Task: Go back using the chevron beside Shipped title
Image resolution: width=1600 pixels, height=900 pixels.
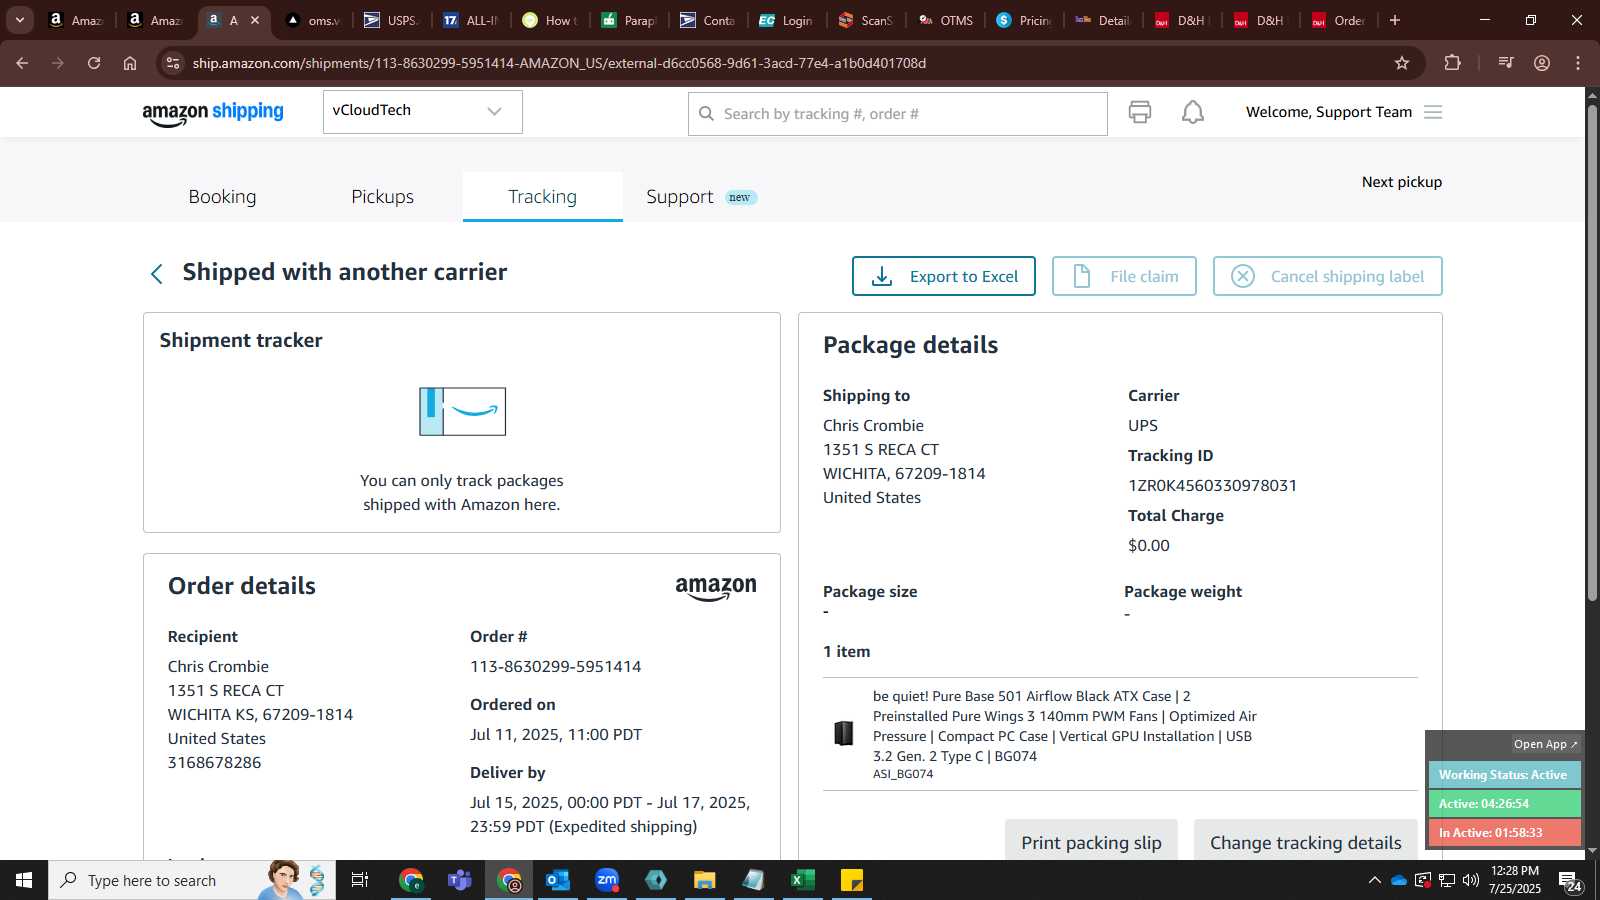Action: click(x=156, y=274)
